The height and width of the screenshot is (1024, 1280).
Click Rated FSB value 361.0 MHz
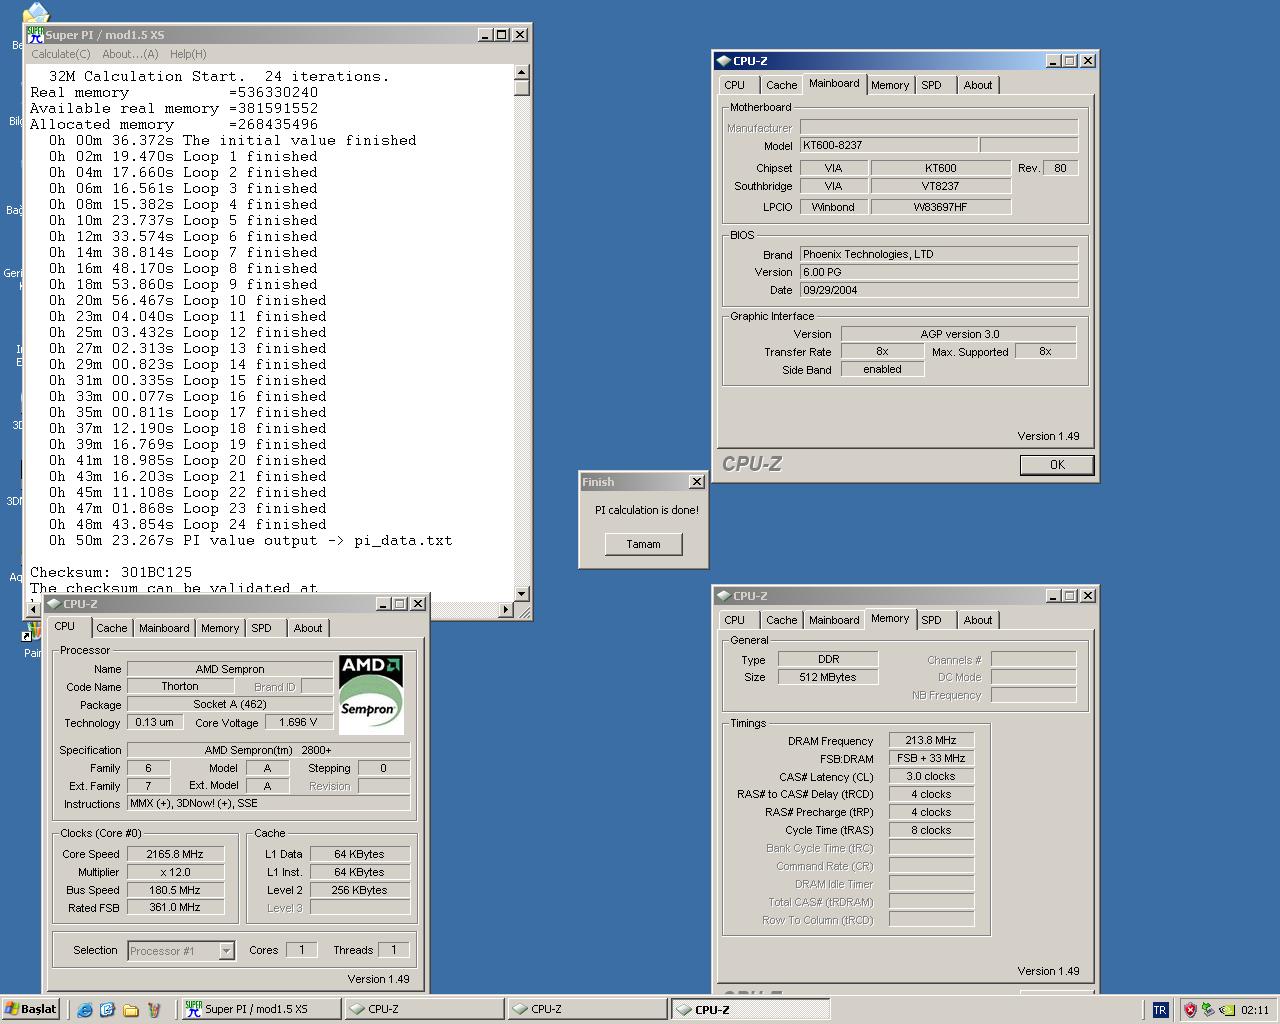175,908
